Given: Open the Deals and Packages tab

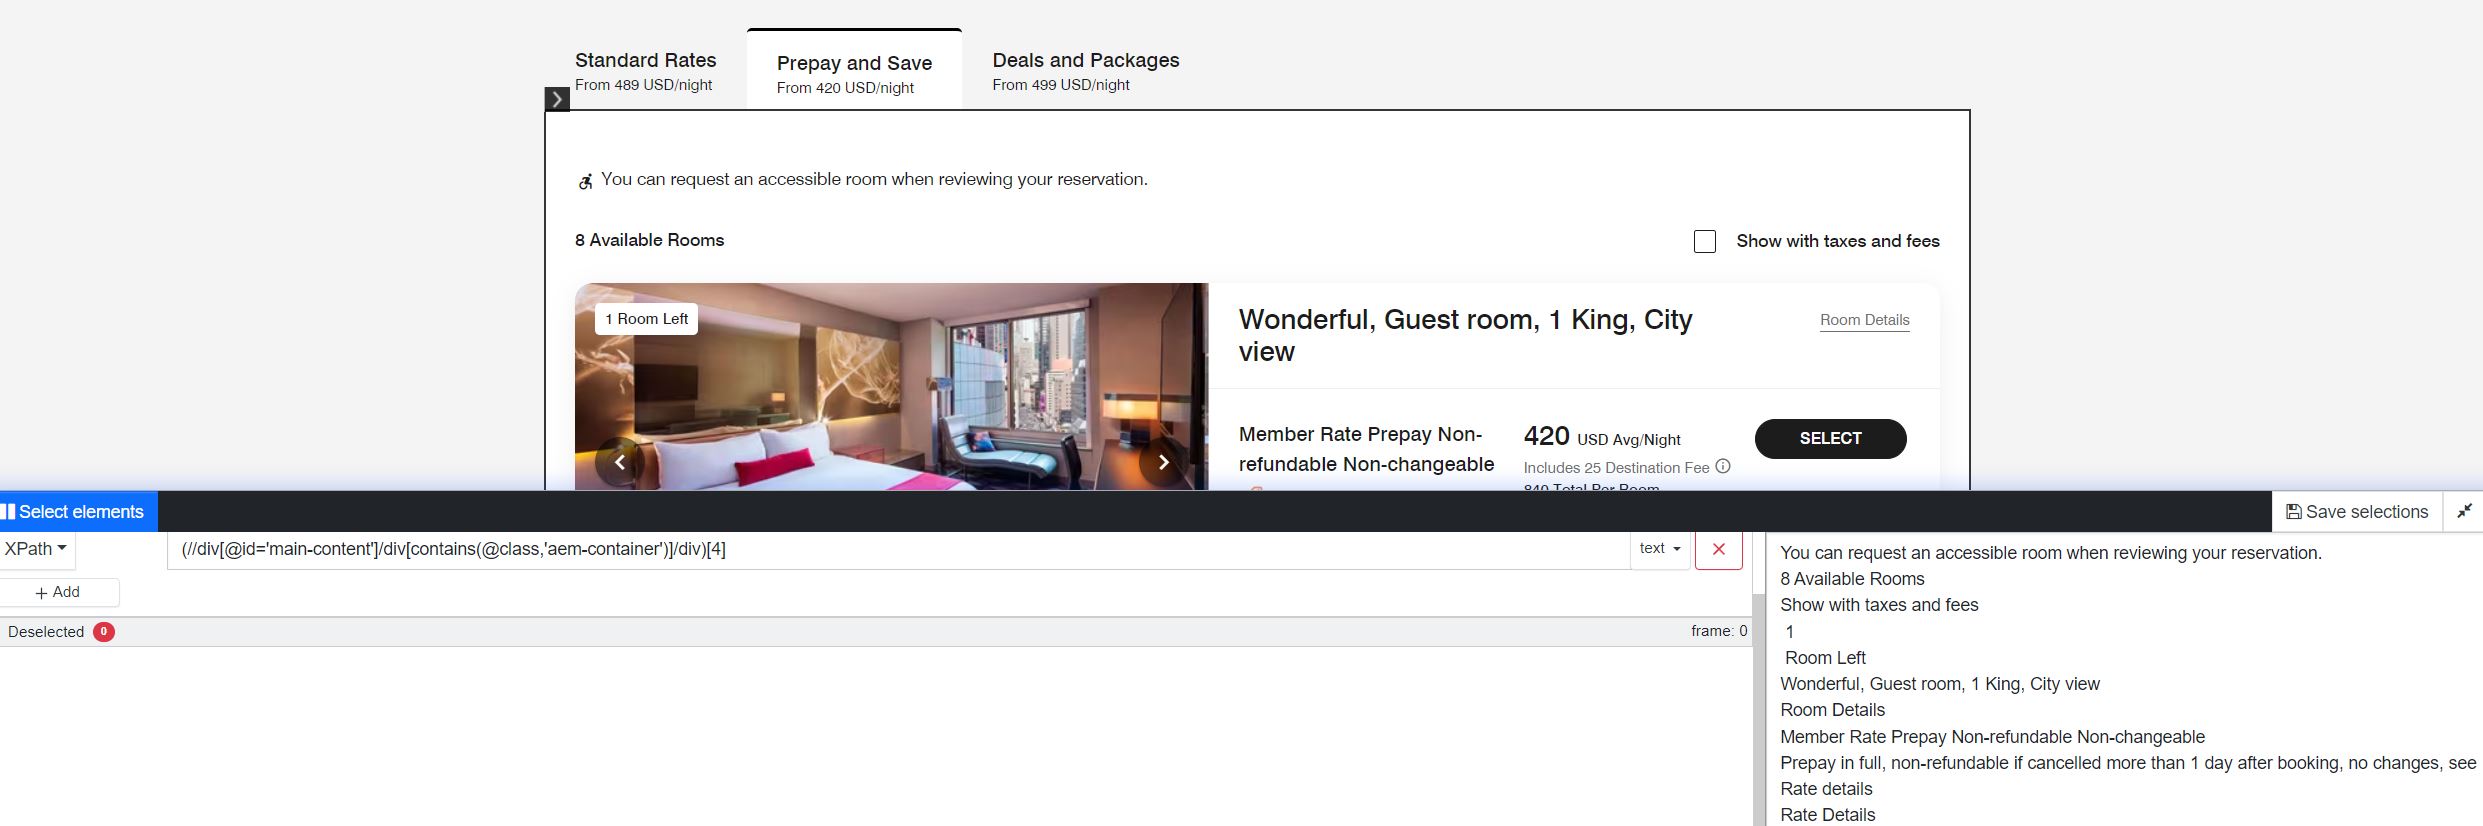Looking at the screenshot, I should pyautogui.click(x=1086, y=71).
